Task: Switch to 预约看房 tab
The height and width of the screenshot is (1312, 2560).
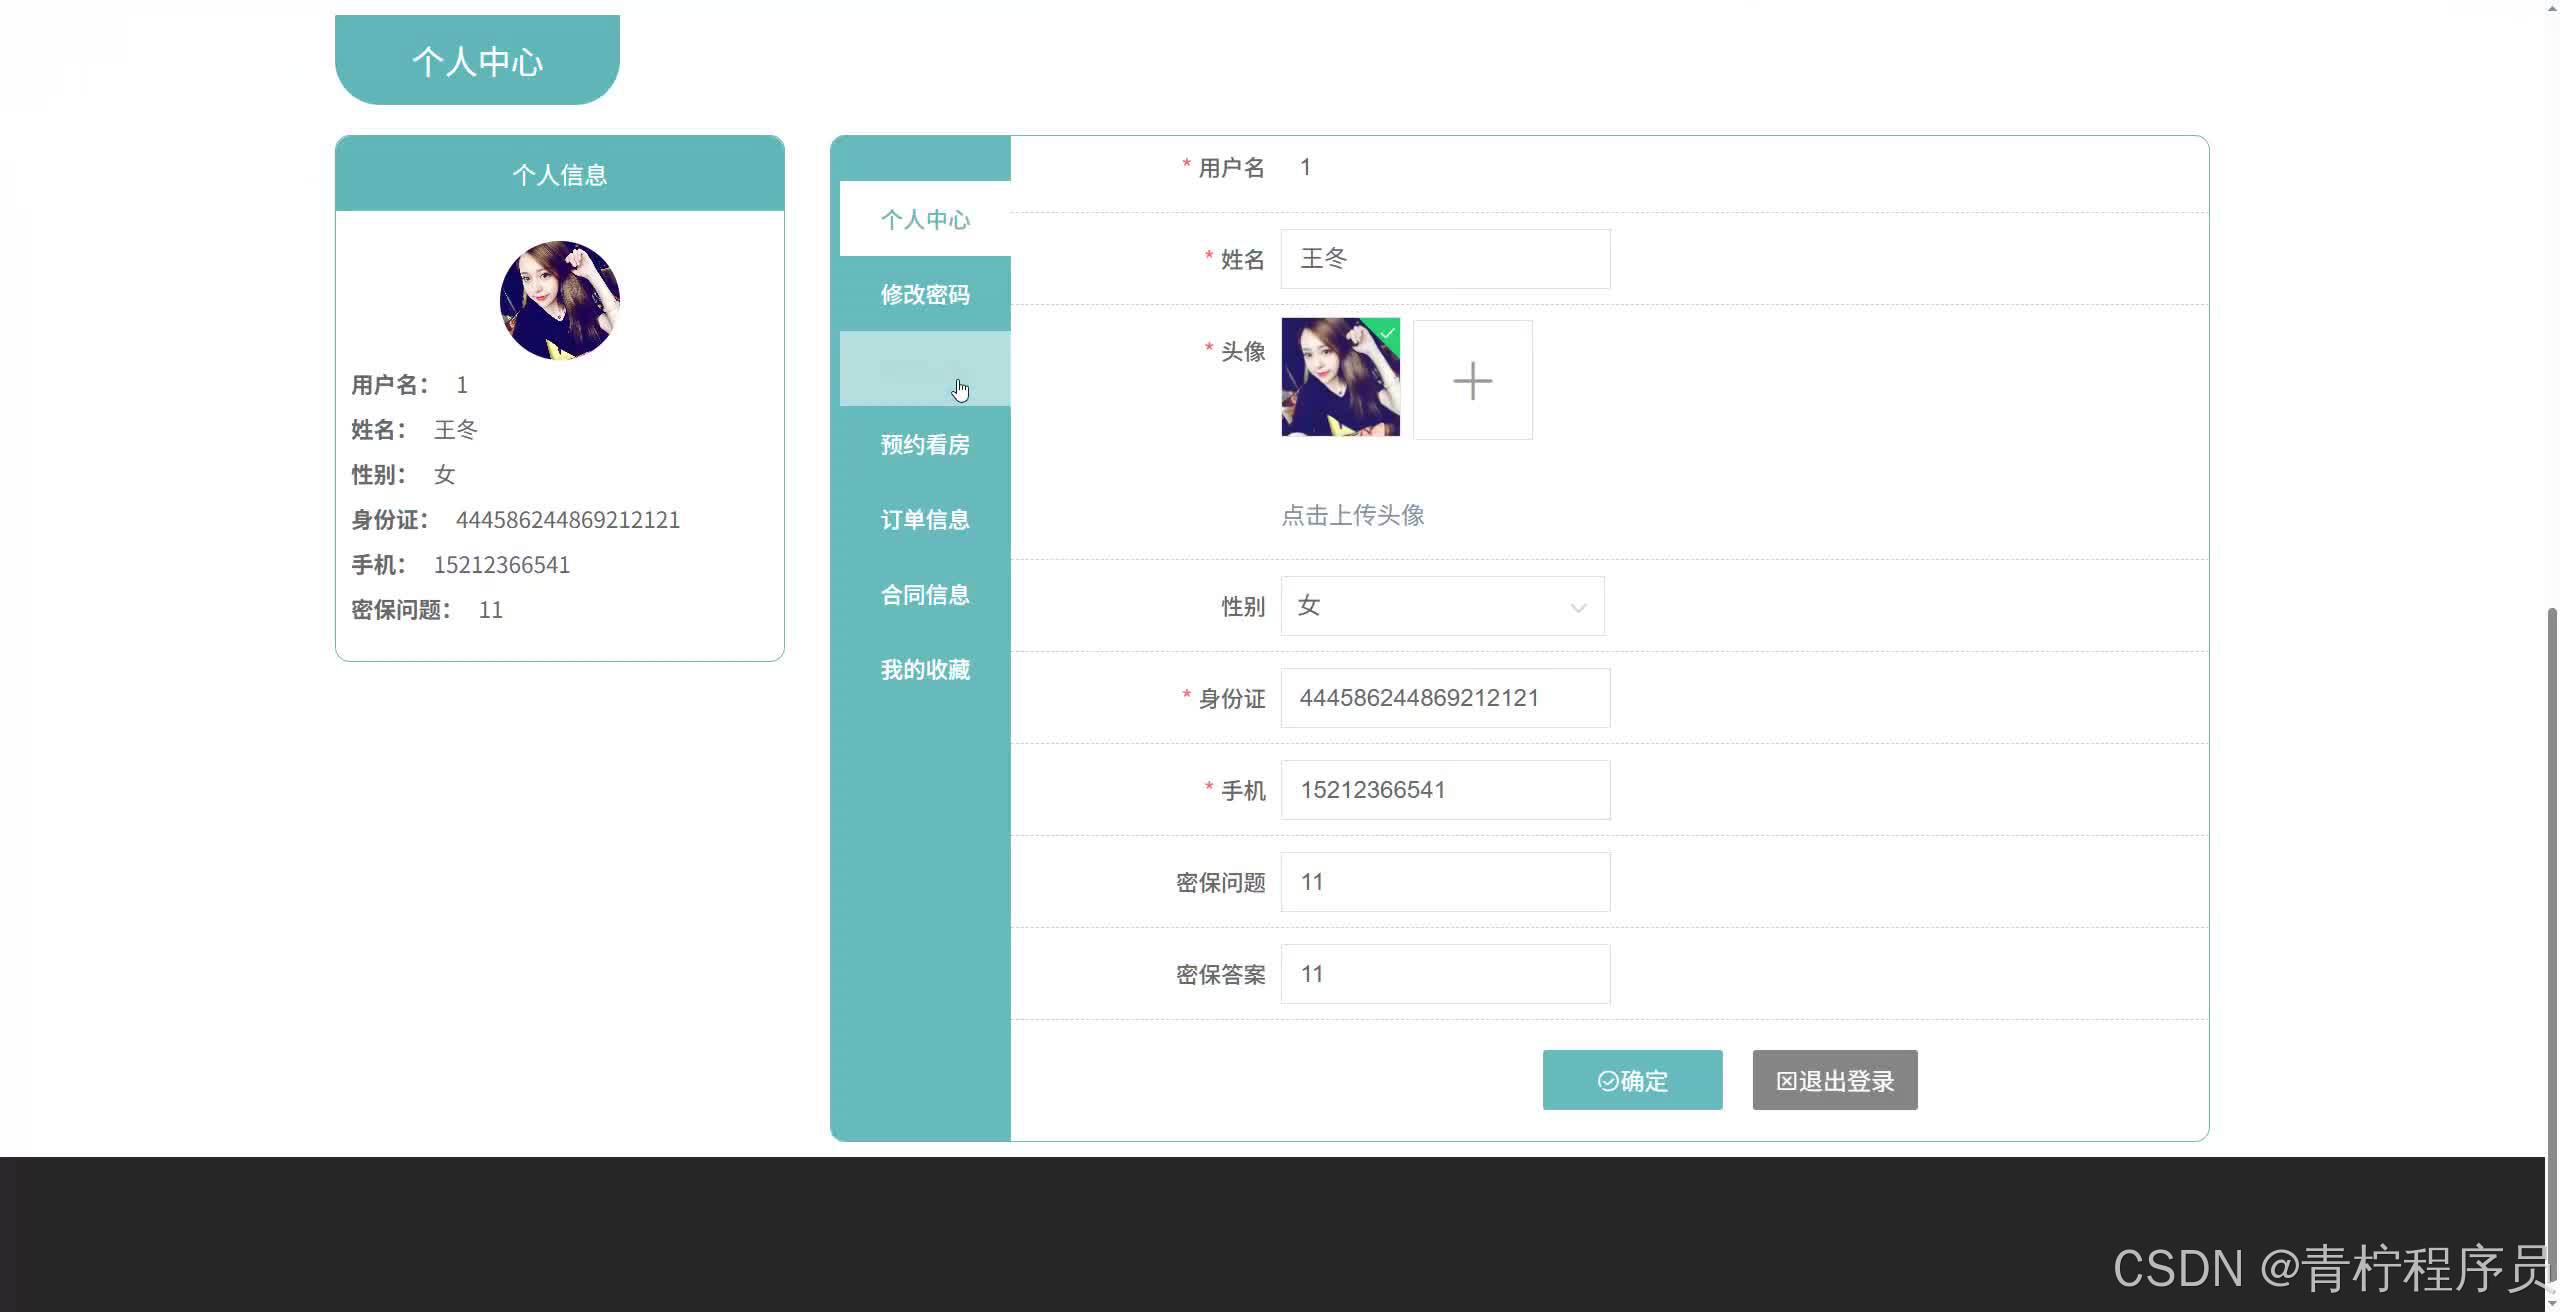Action: [925, 444]
